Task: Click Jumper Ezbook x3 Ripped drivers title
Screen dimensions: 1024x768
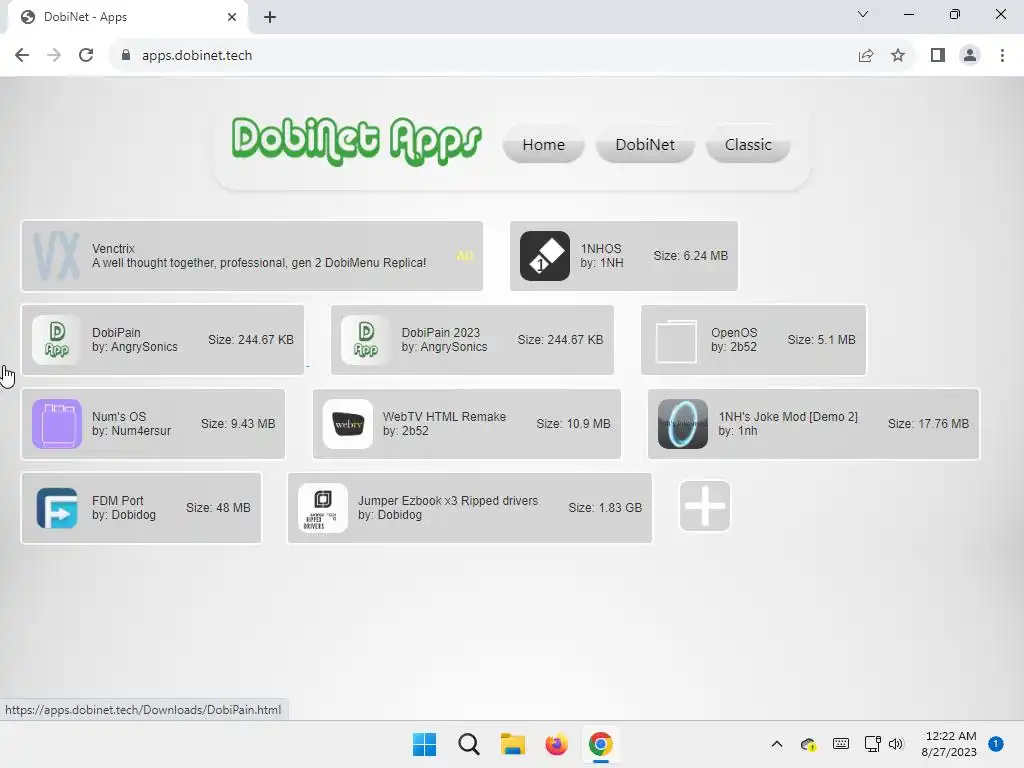Action: (448, 500)
